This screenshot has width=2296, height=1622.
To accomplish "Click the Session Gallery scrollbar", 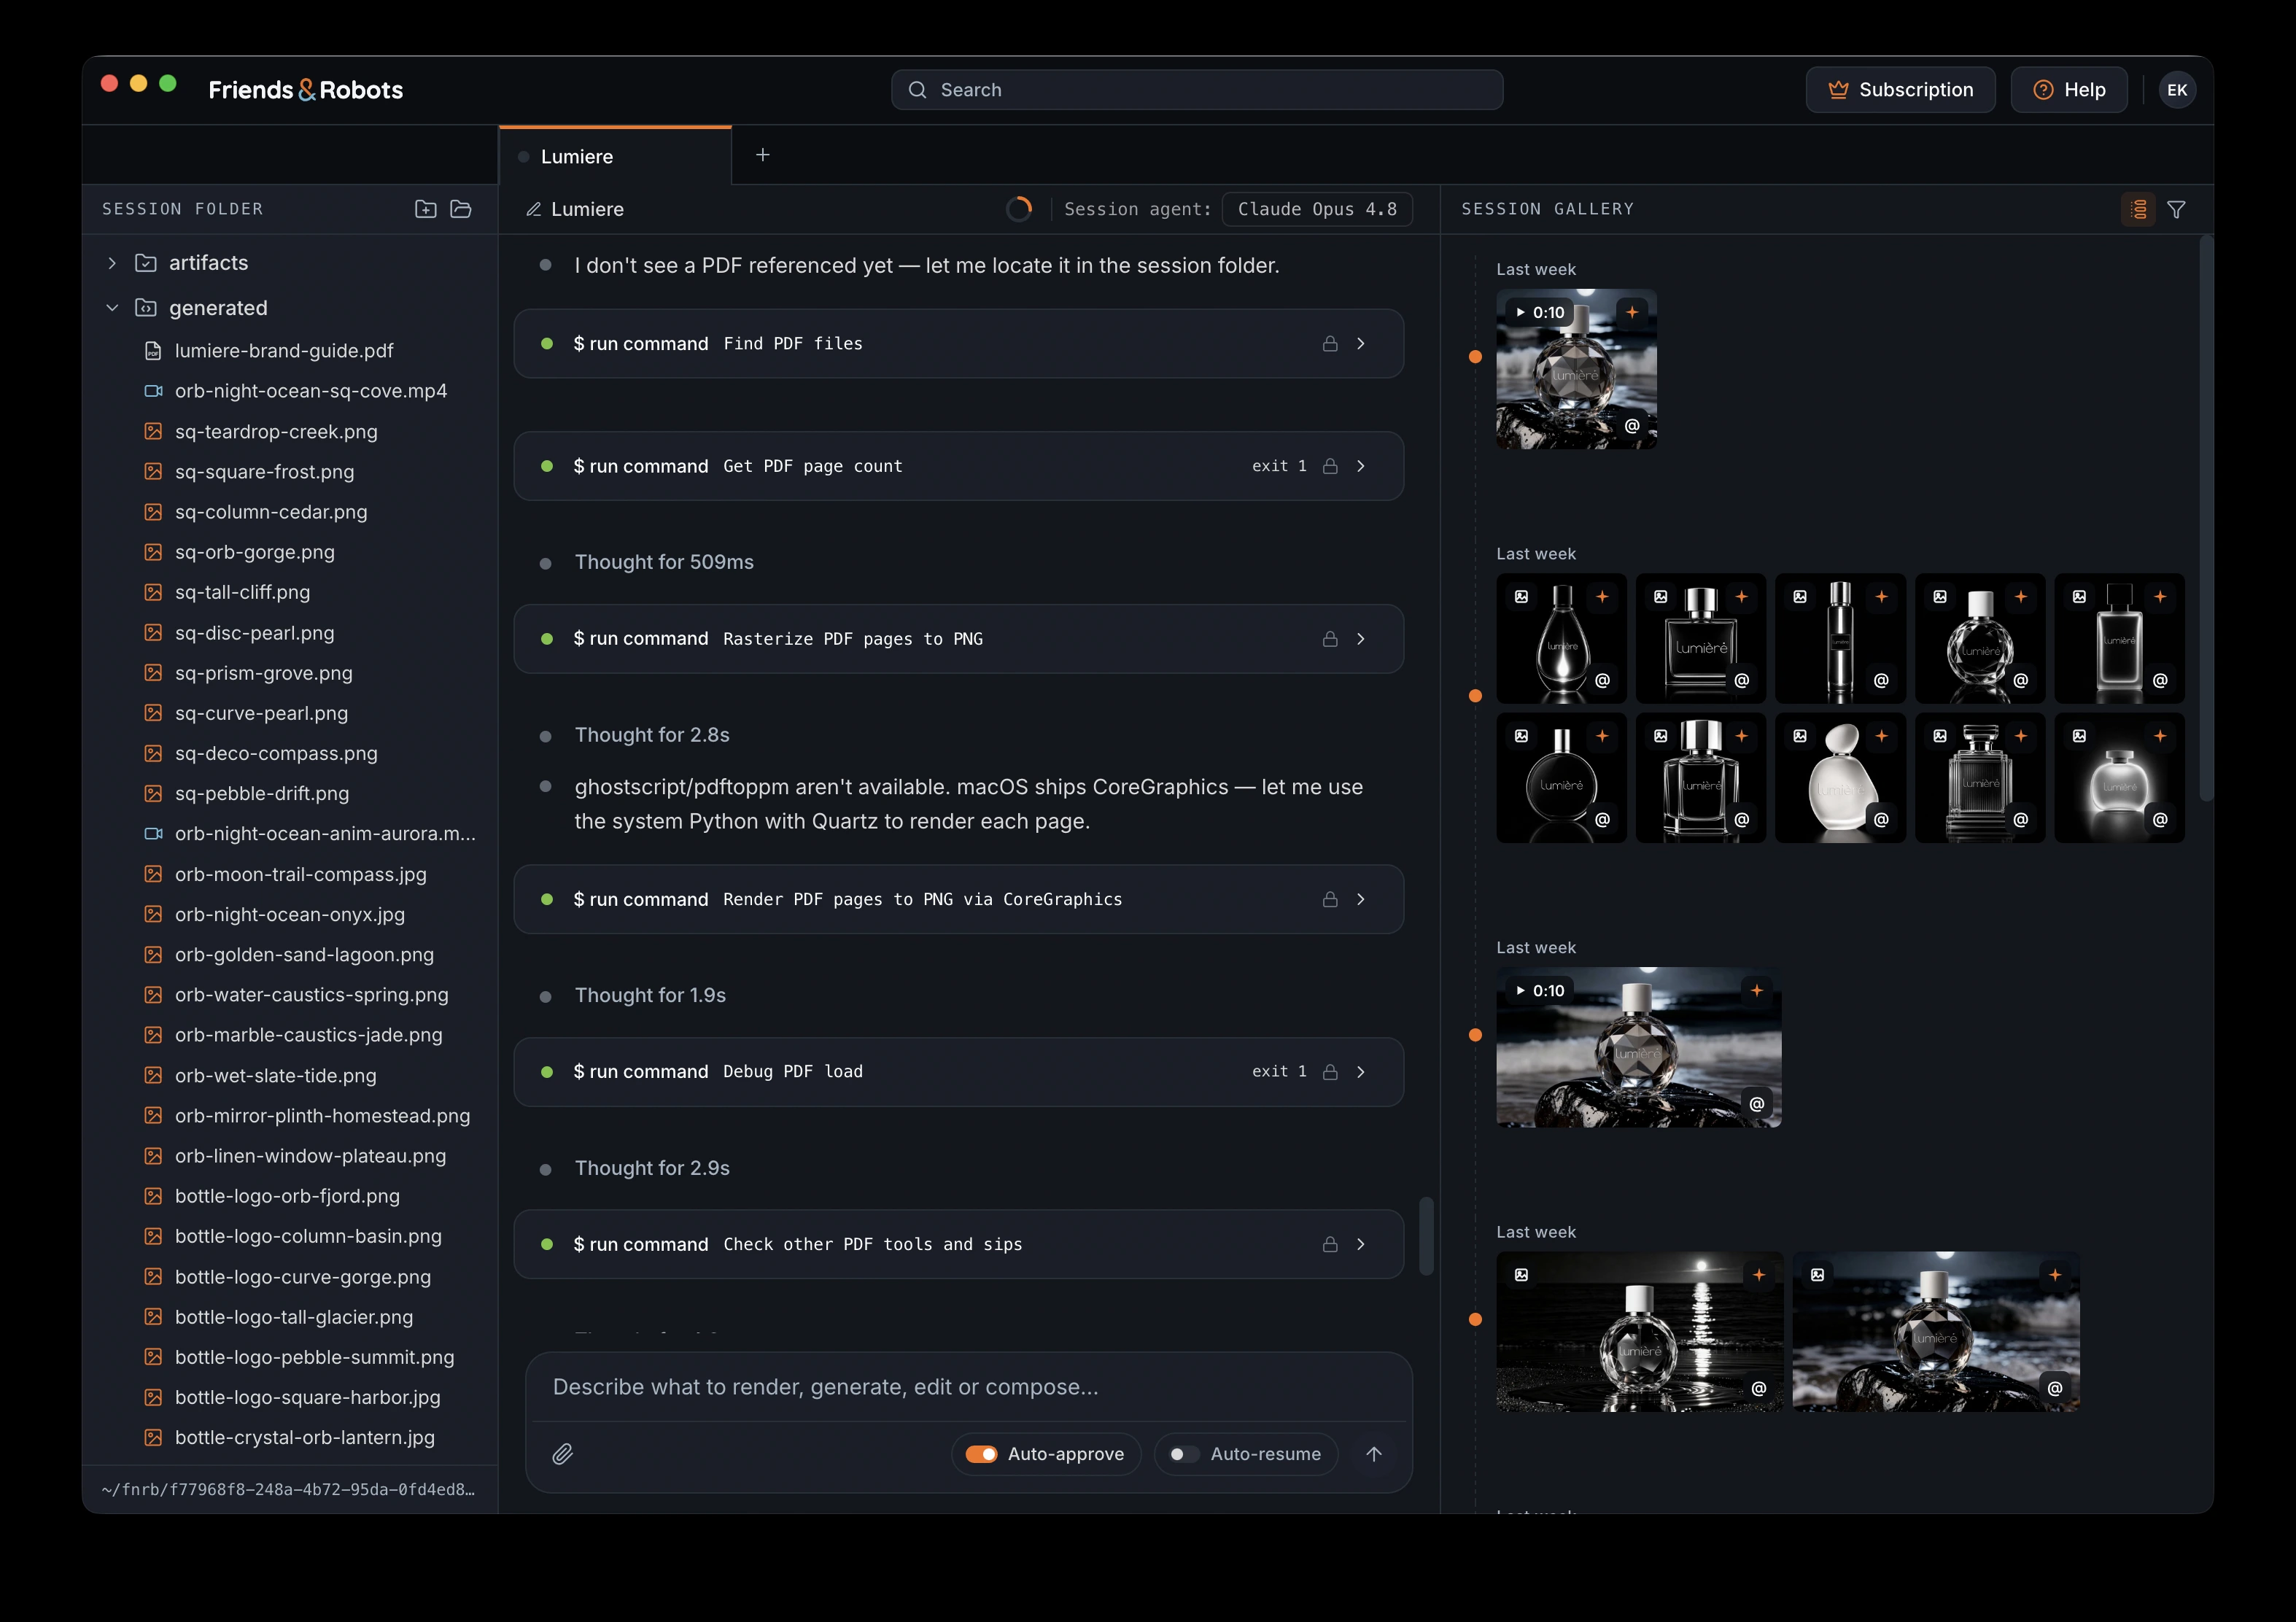I will click(2206, 518).
